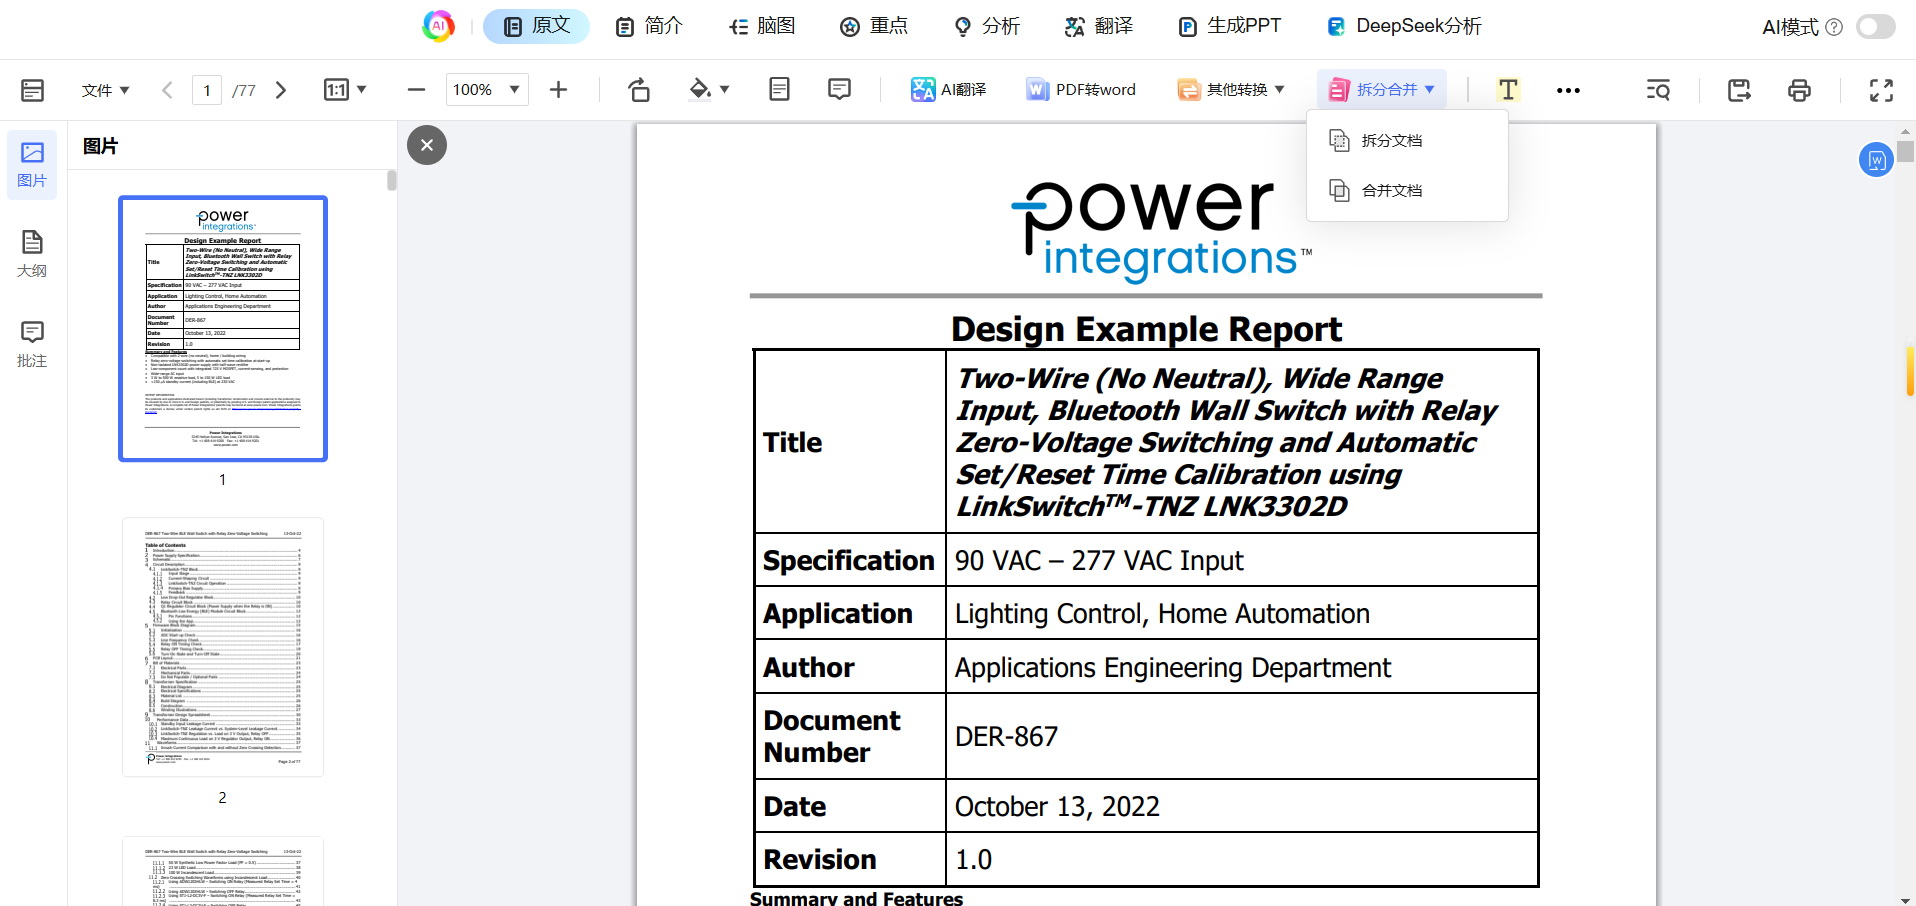The height and width of the screenshot is (906, 1916).
Task: Zoom out with the minus button
Action: pos(416,90)
